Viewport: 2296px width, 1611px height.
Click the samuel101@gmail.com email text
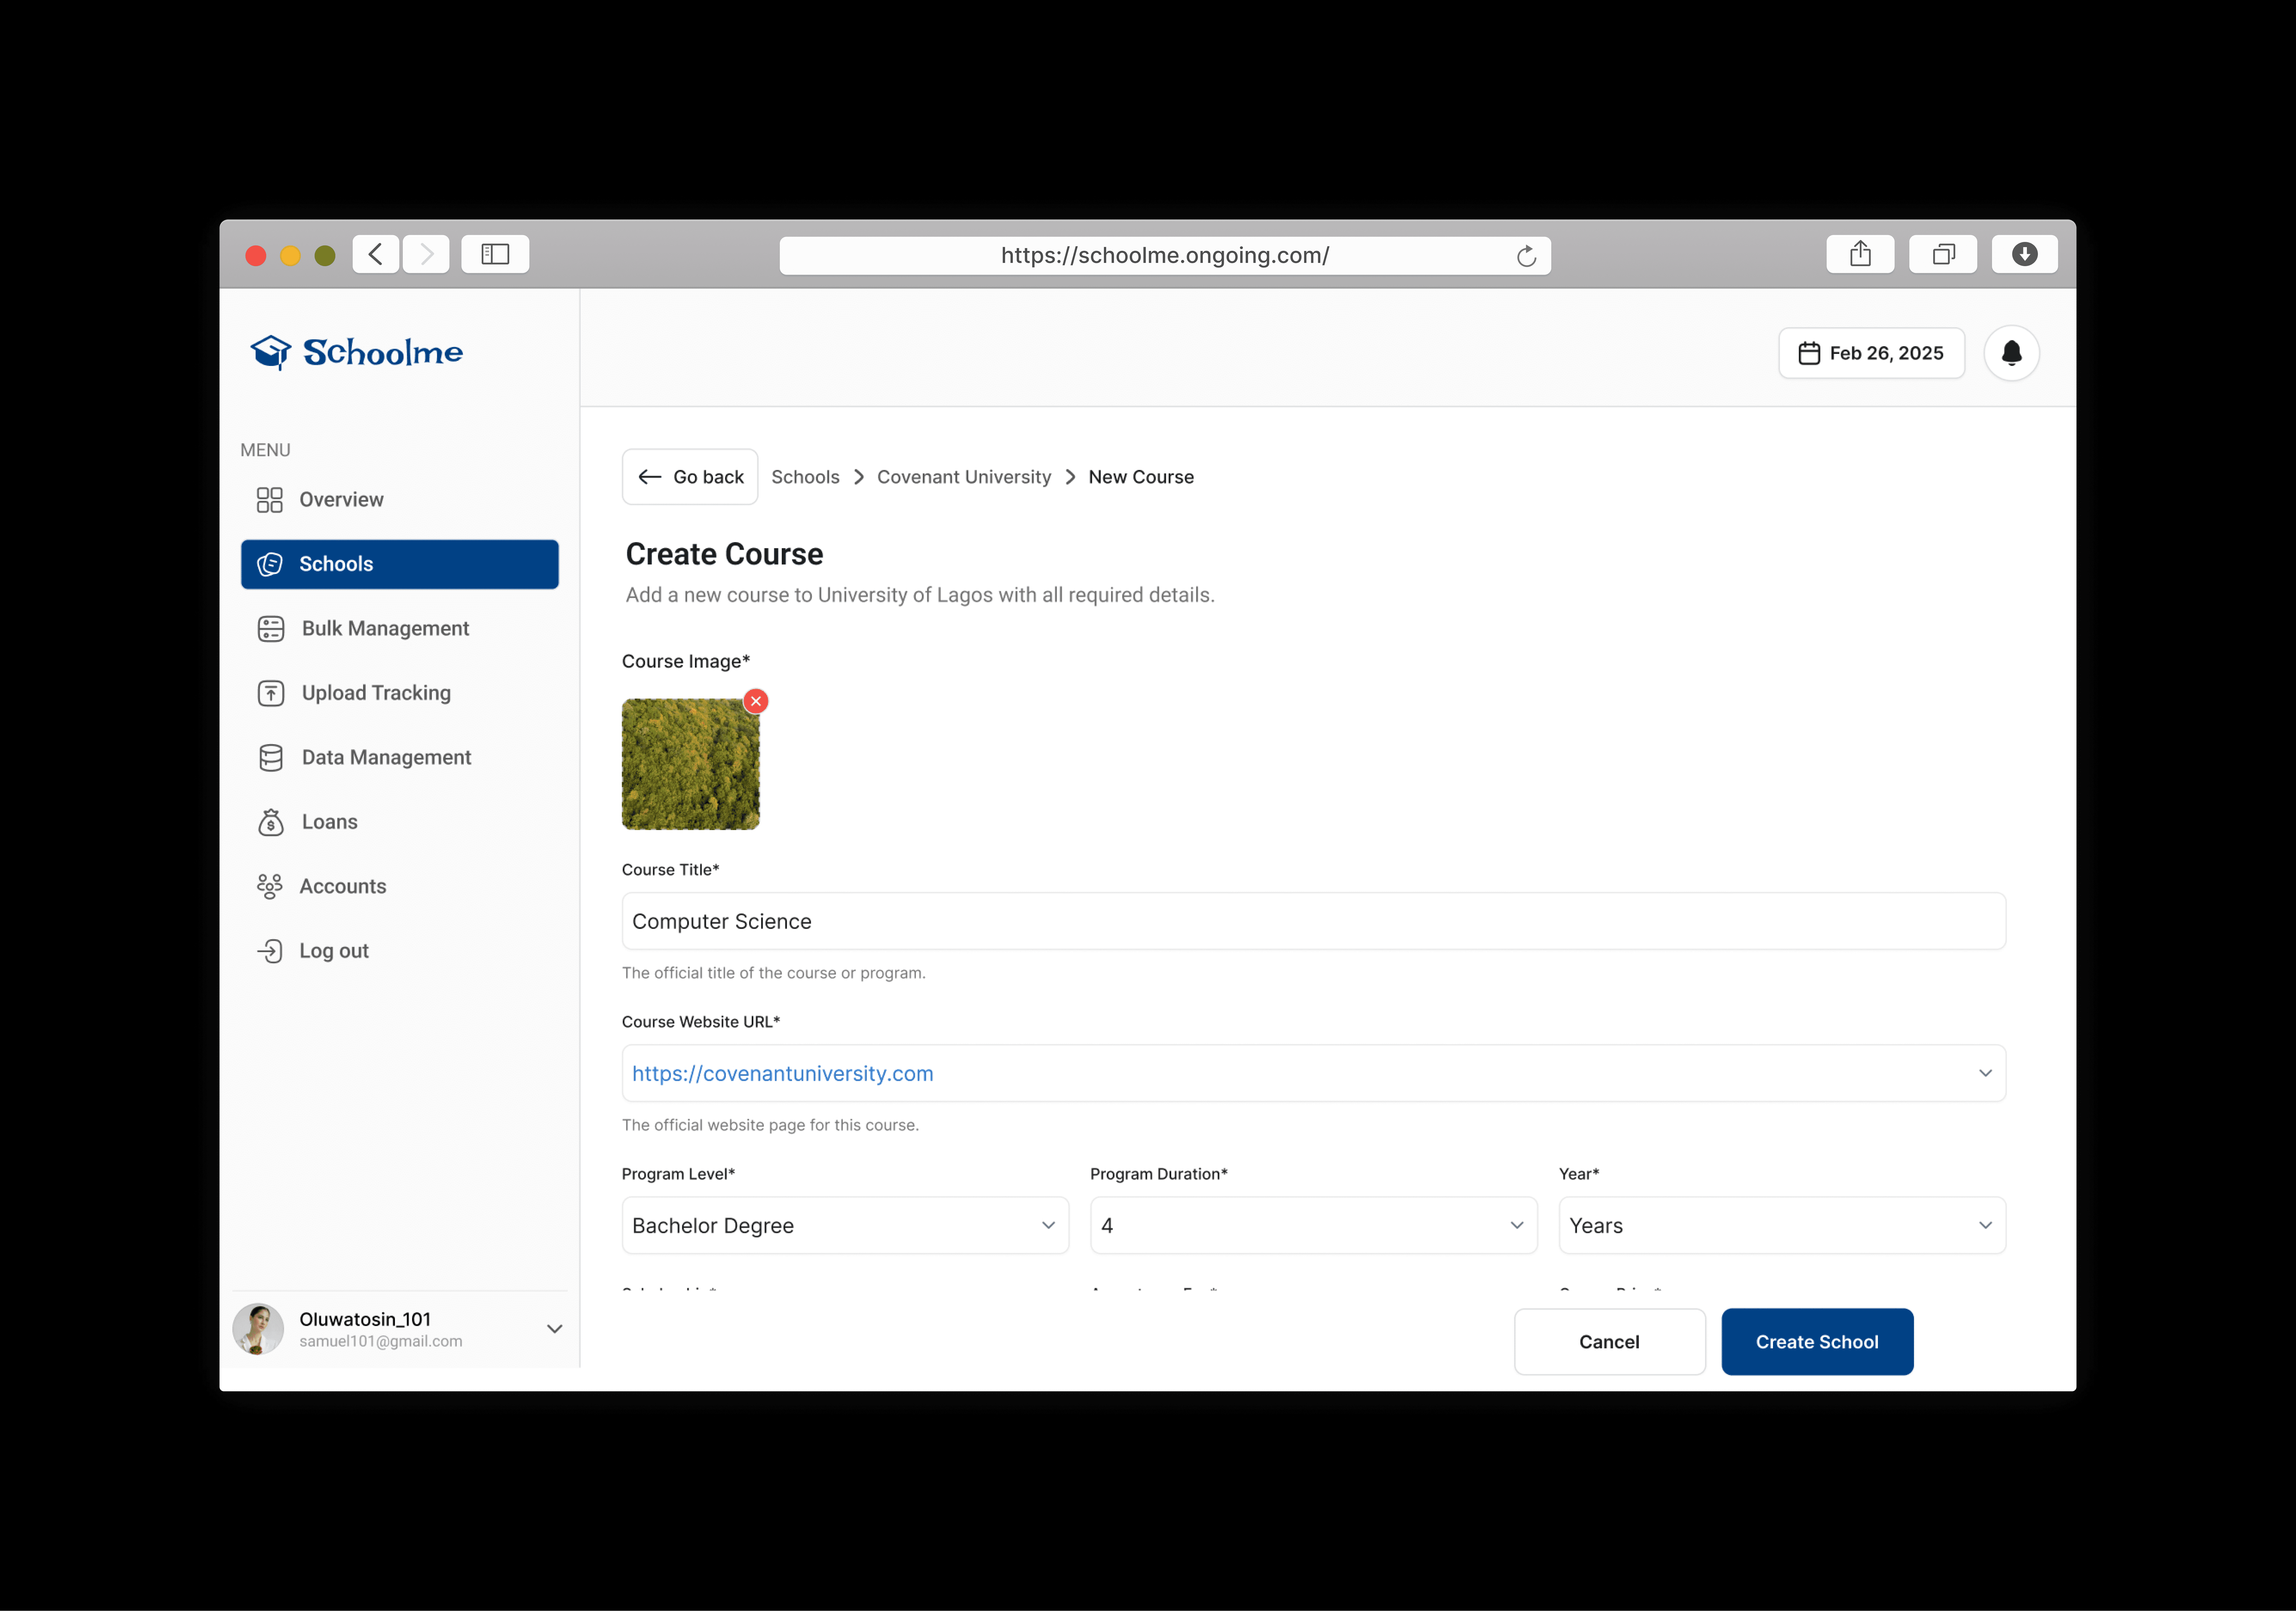(x=381, y=1342)
